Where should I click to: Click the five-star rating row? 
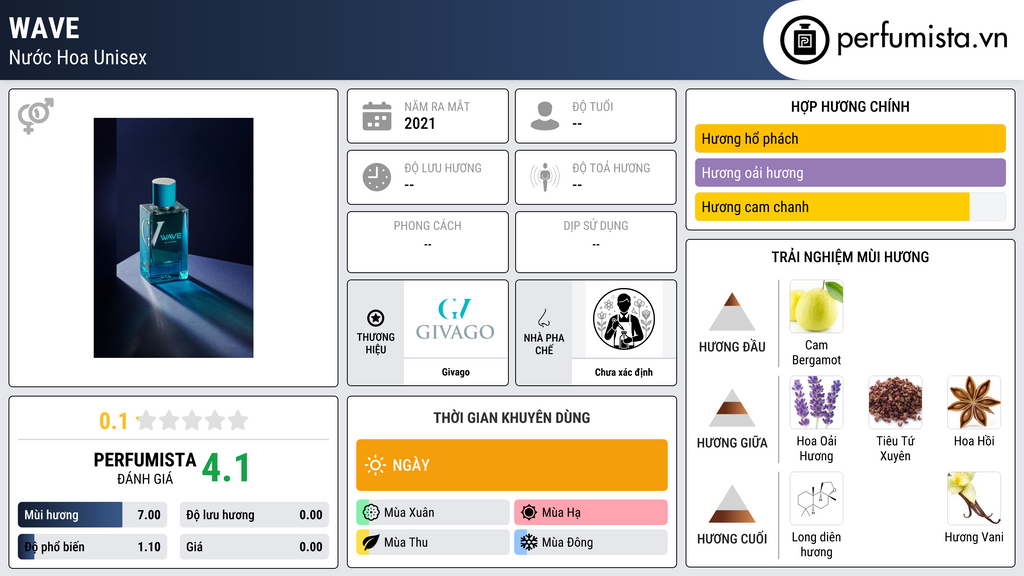192,420
